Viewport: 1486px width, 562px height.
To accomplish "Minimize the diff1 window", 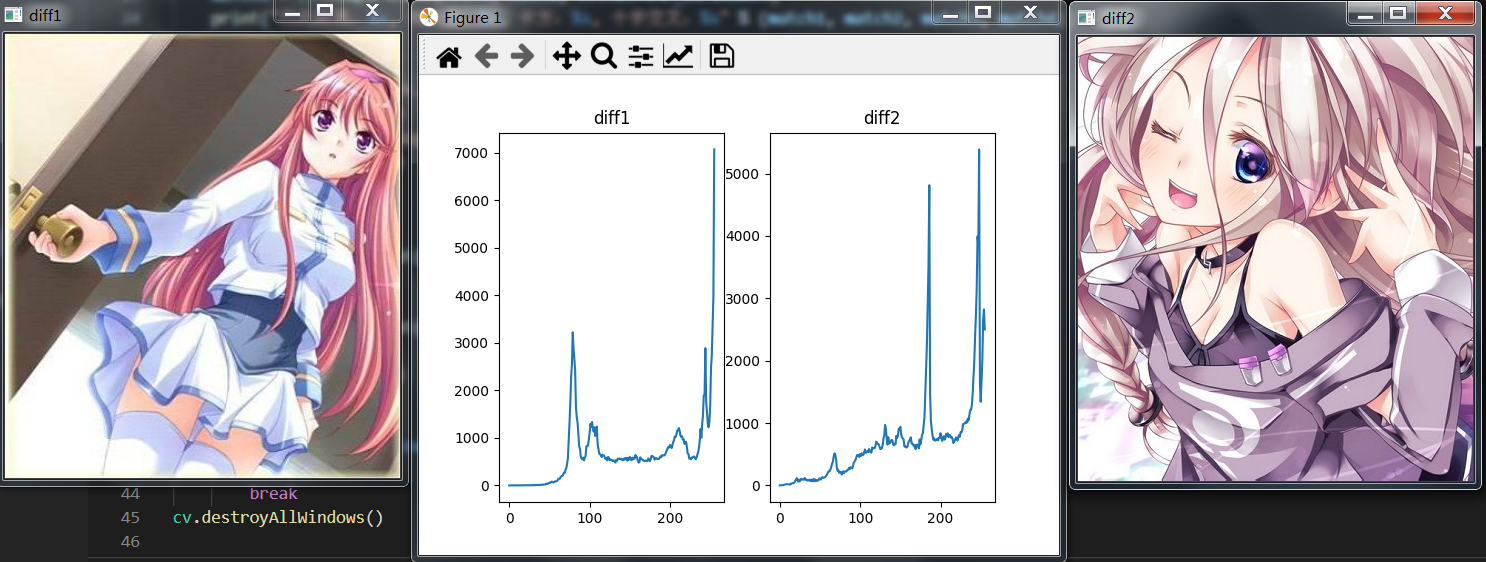I will pyautogui.click(x=291, y=10).
